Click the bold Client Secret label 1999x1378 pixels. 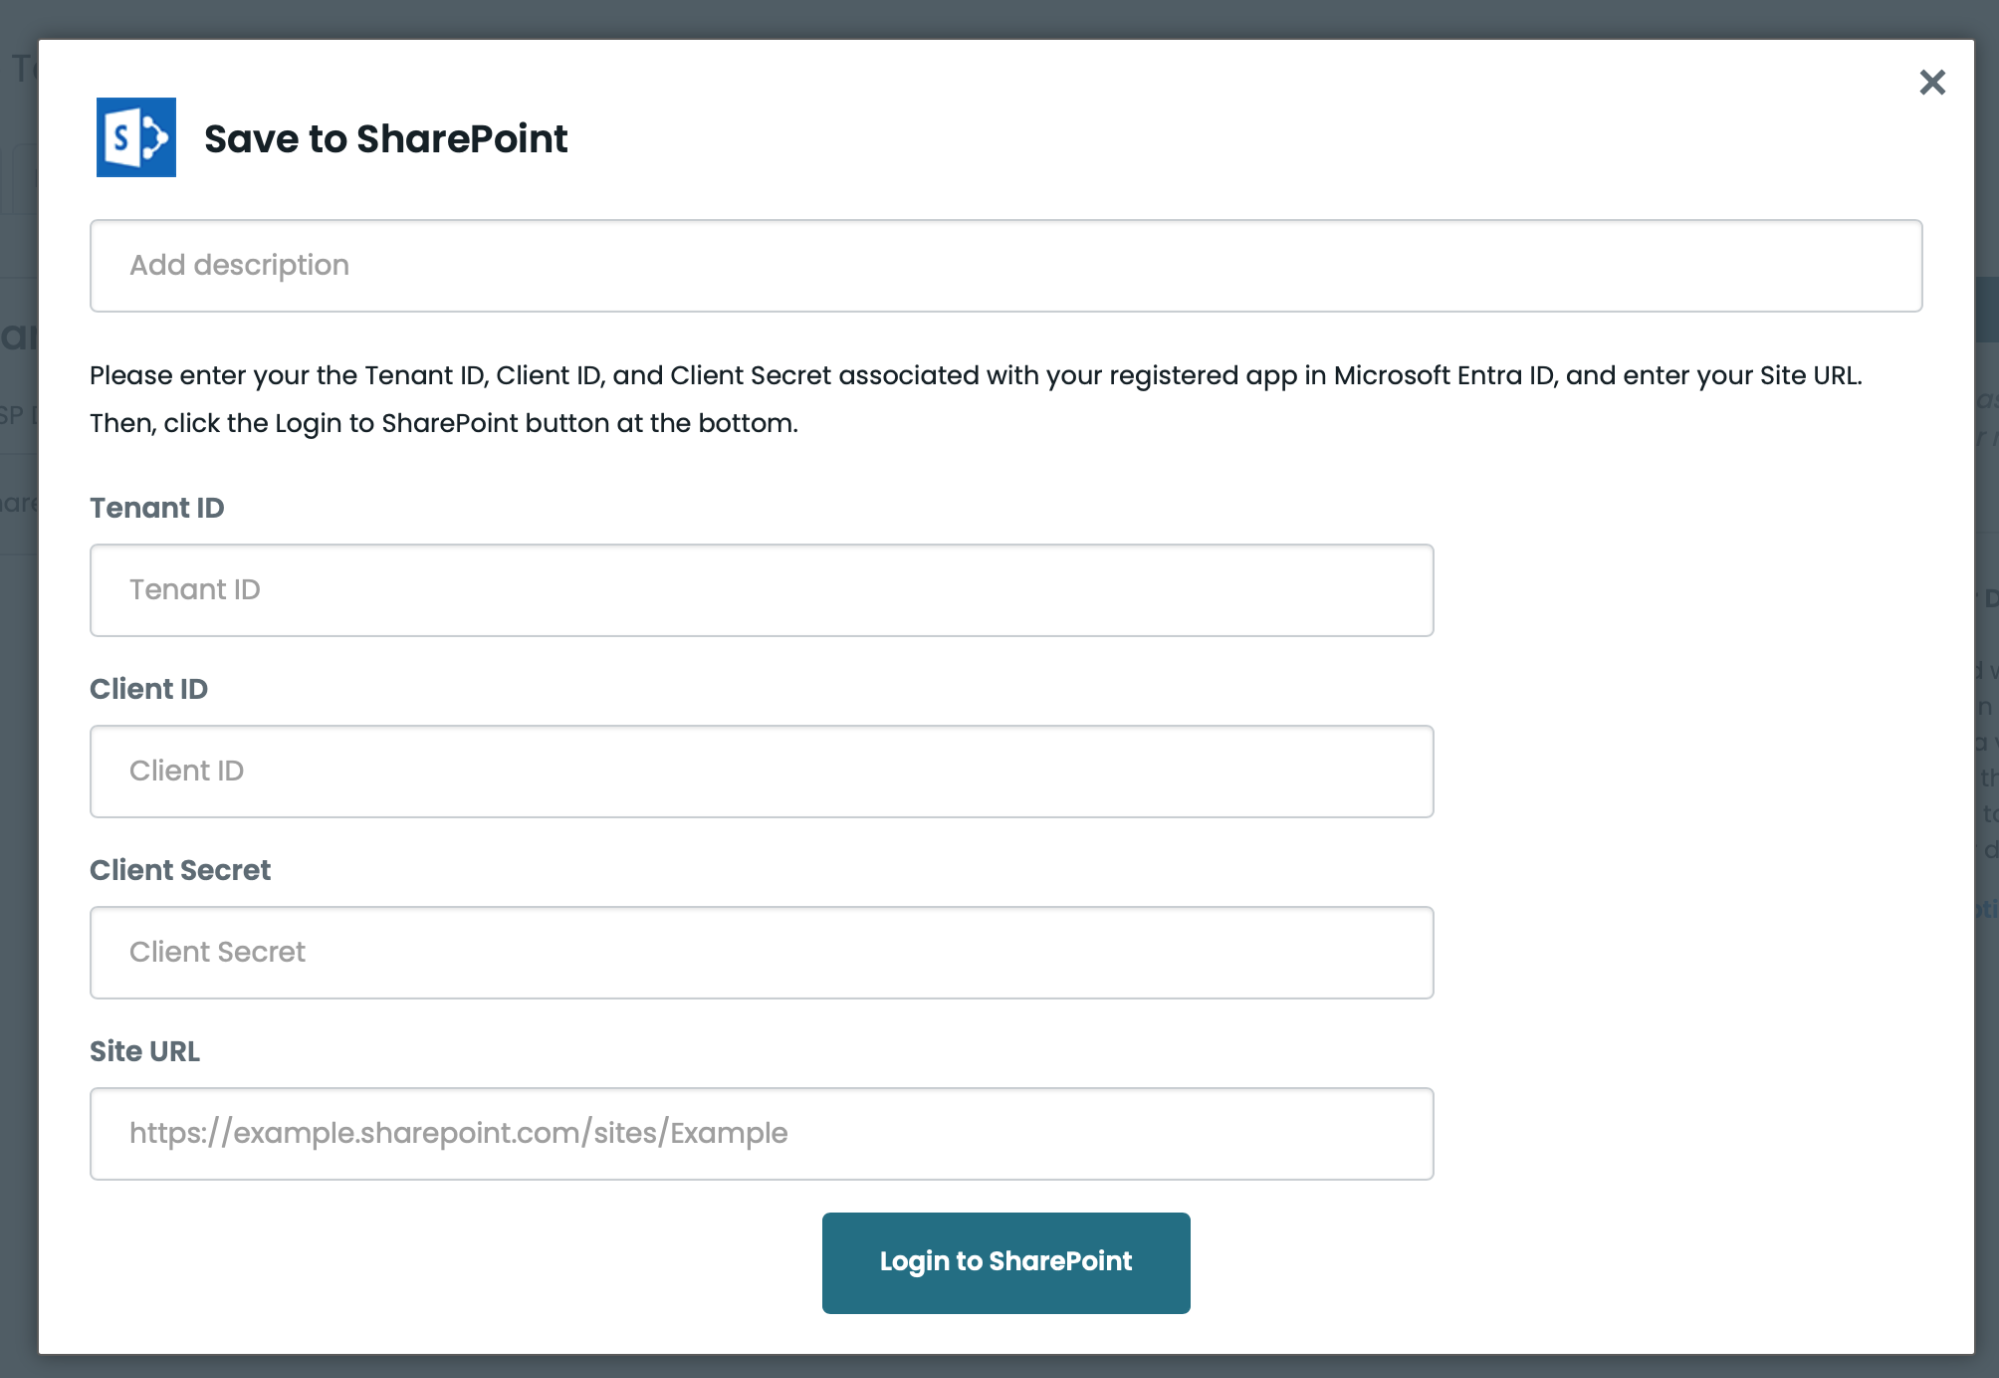(x=180, y=870)
